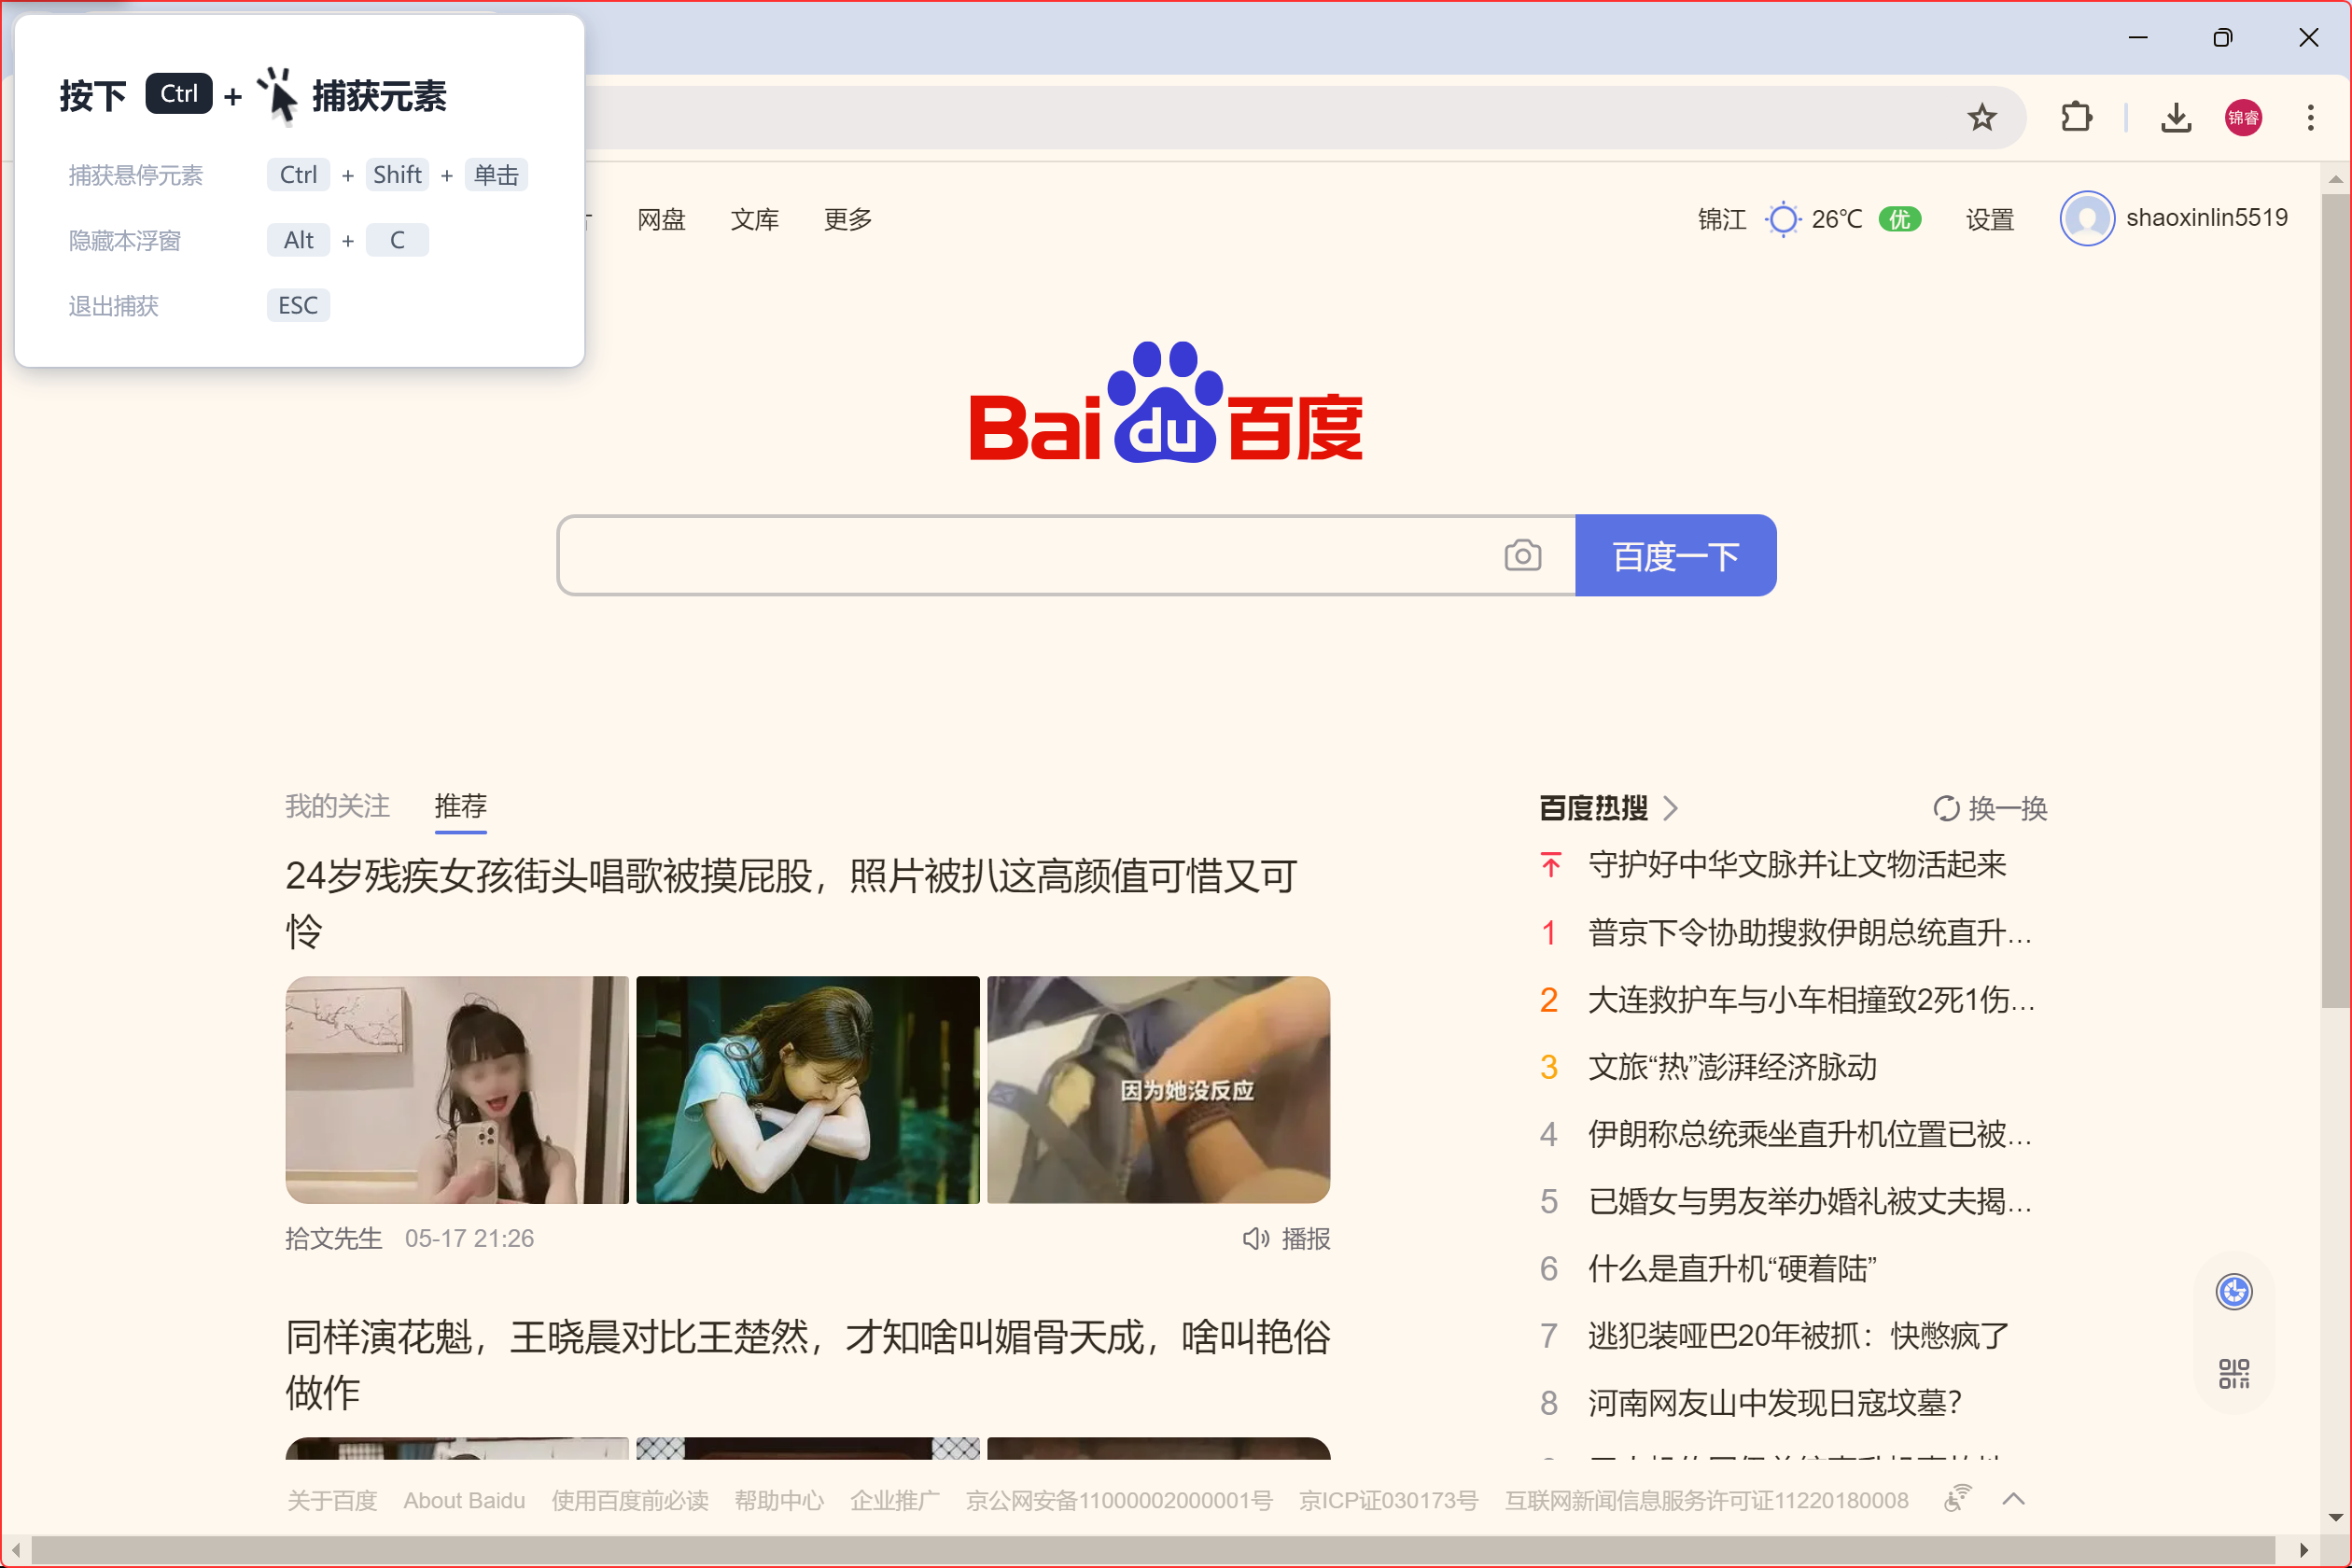Collapse footer with up chevron
2352x1568 pixels.
(x=2013, y=1498)
